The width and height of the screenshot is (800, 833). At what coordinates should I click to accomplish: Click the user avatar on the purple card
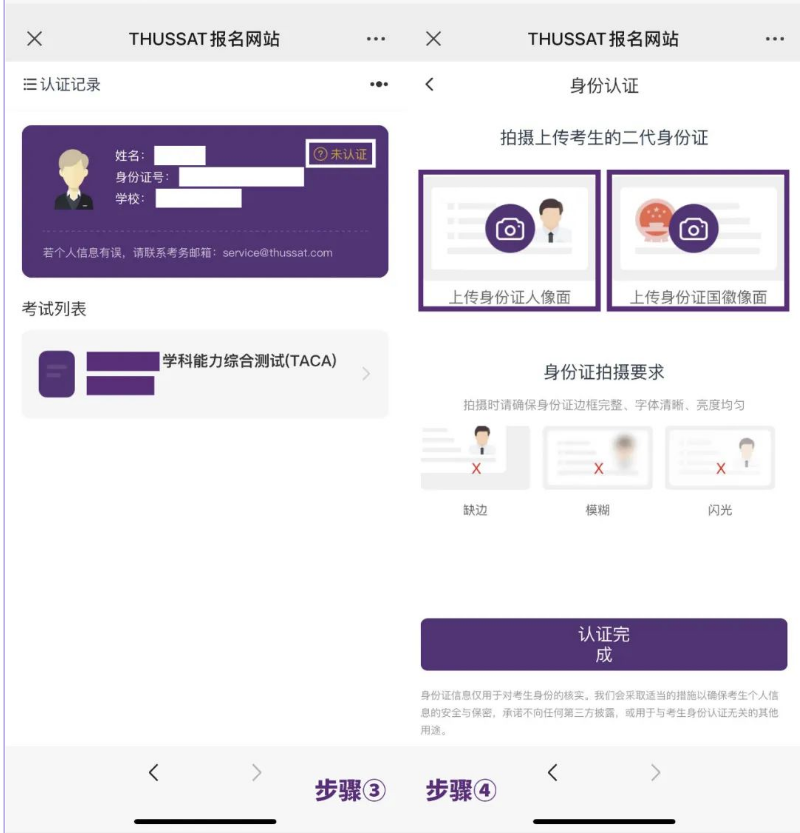click(x=74, y=180)
